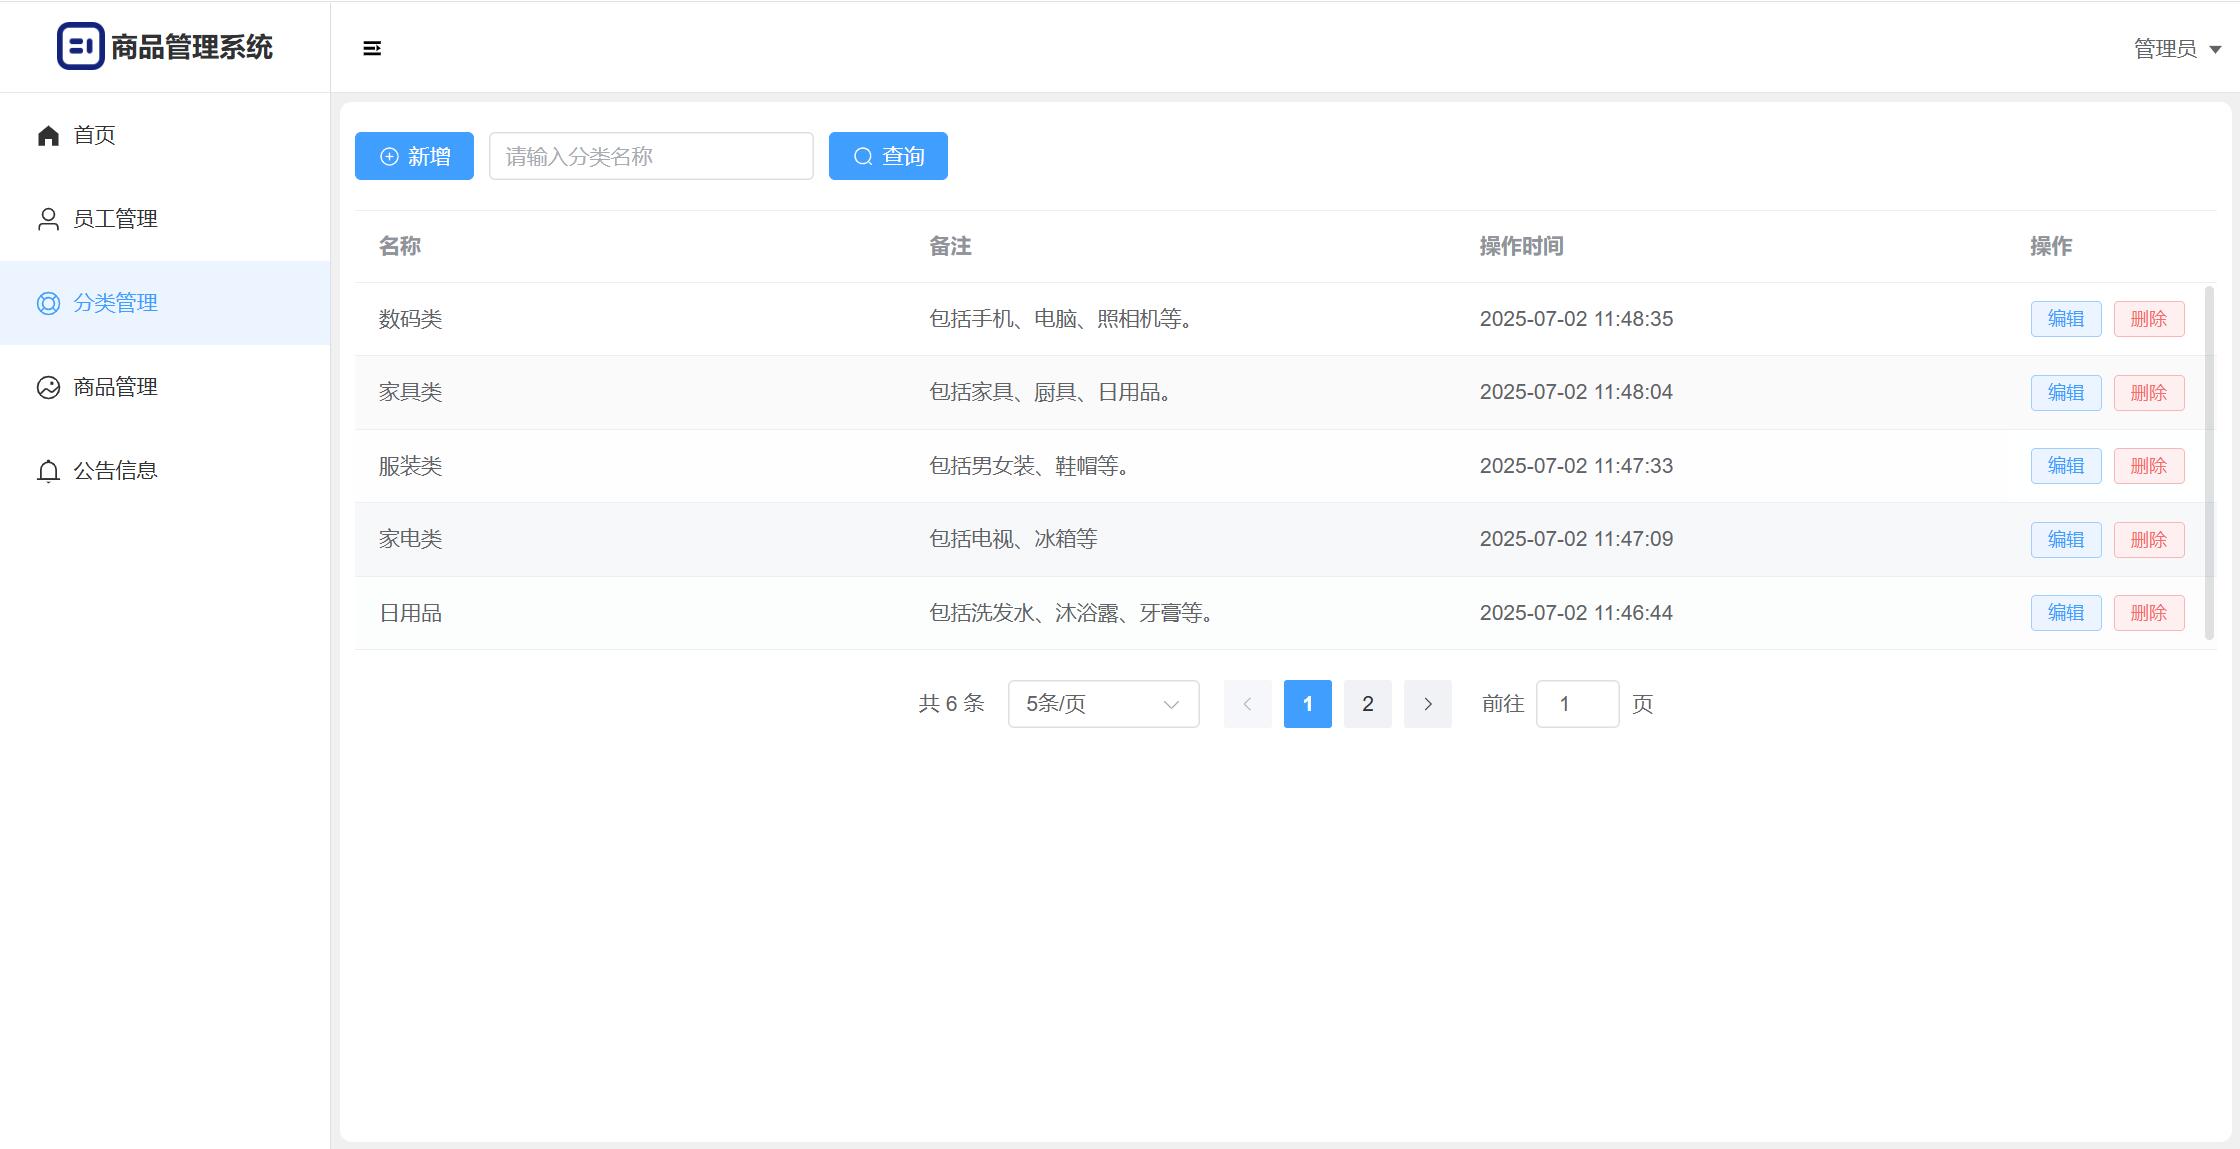This screenshot has height=1149, width=2240.
Task: Click the 前往 page number input
Action: [x=1576, y=704]
